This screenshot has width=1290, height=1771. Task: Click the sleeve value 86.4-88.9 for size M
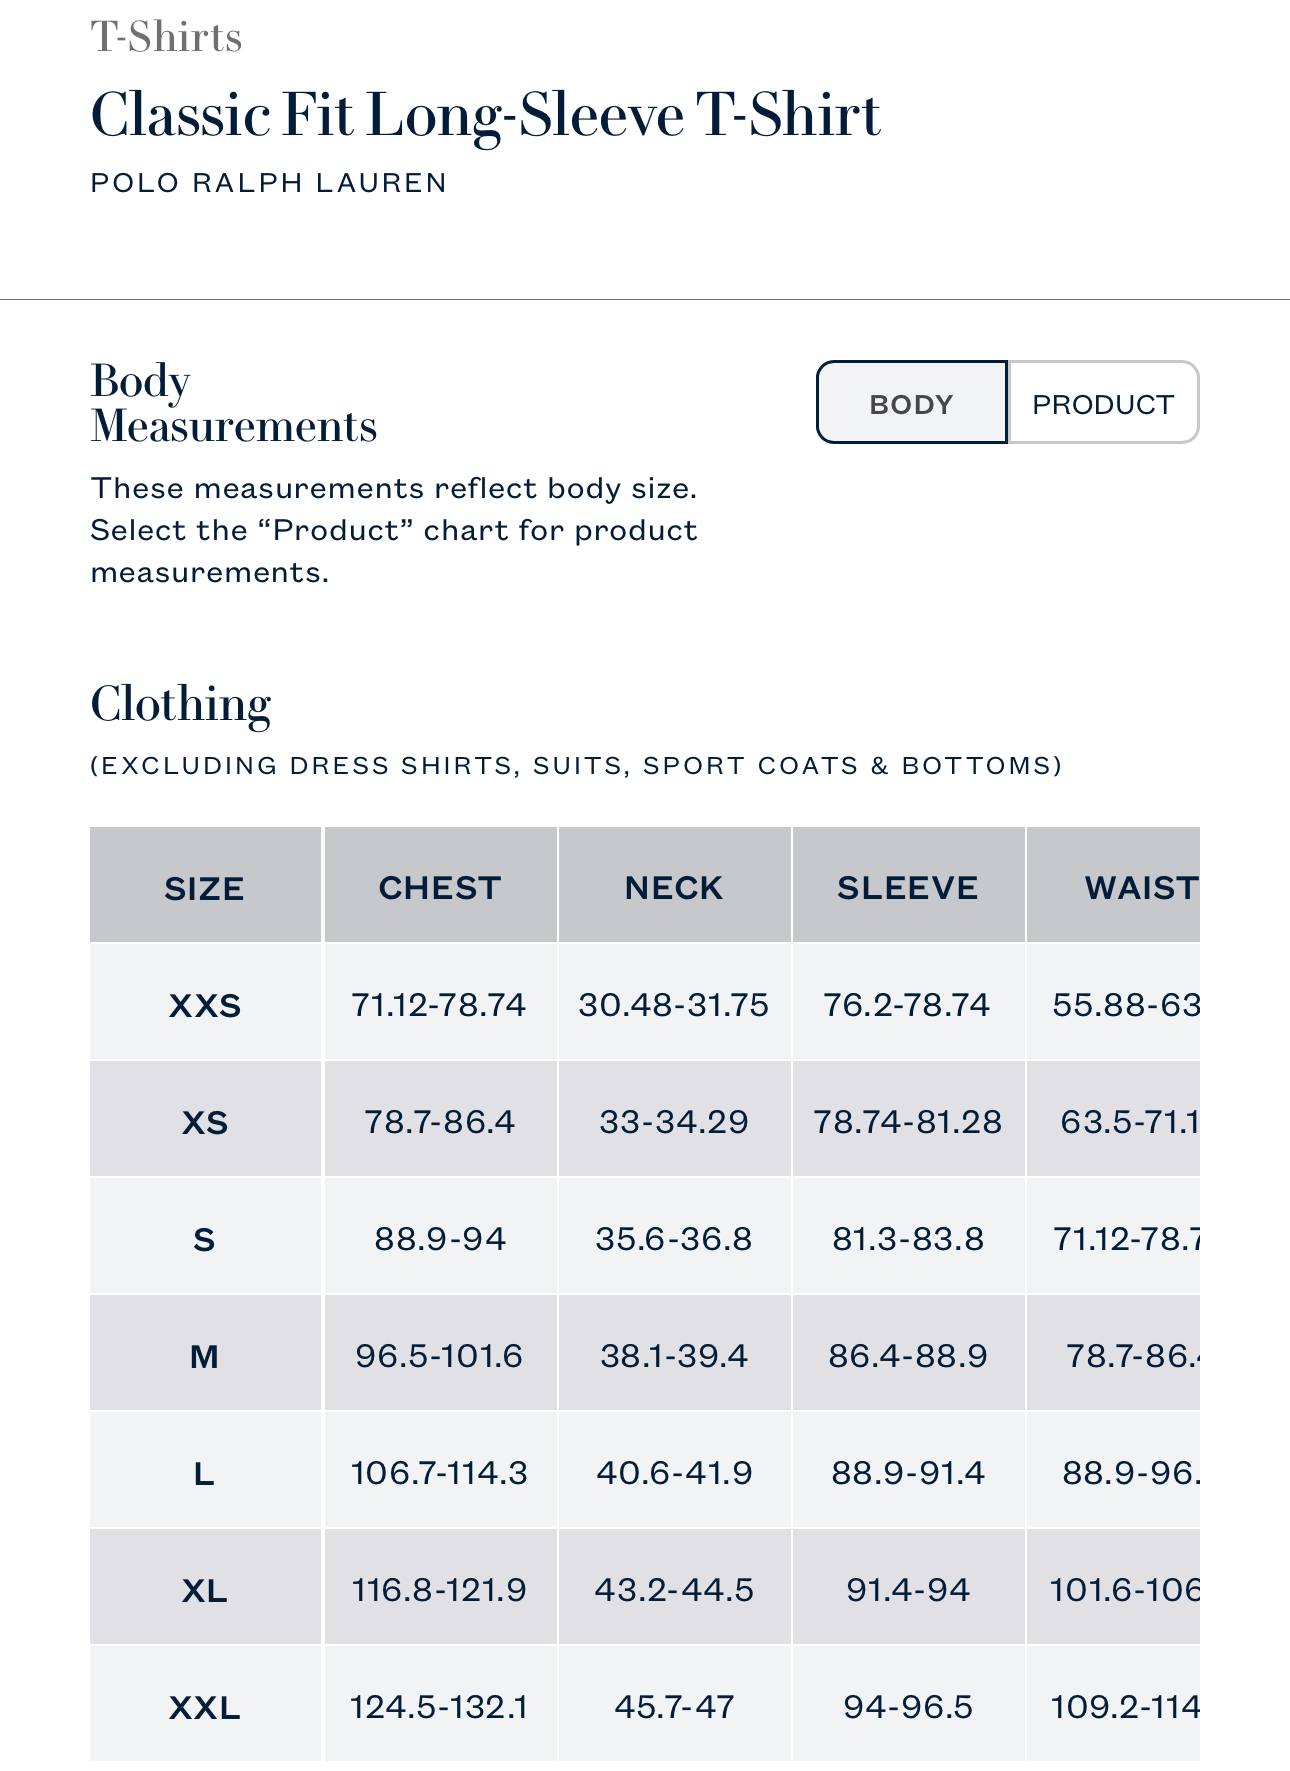click(x=907, y=1356)
